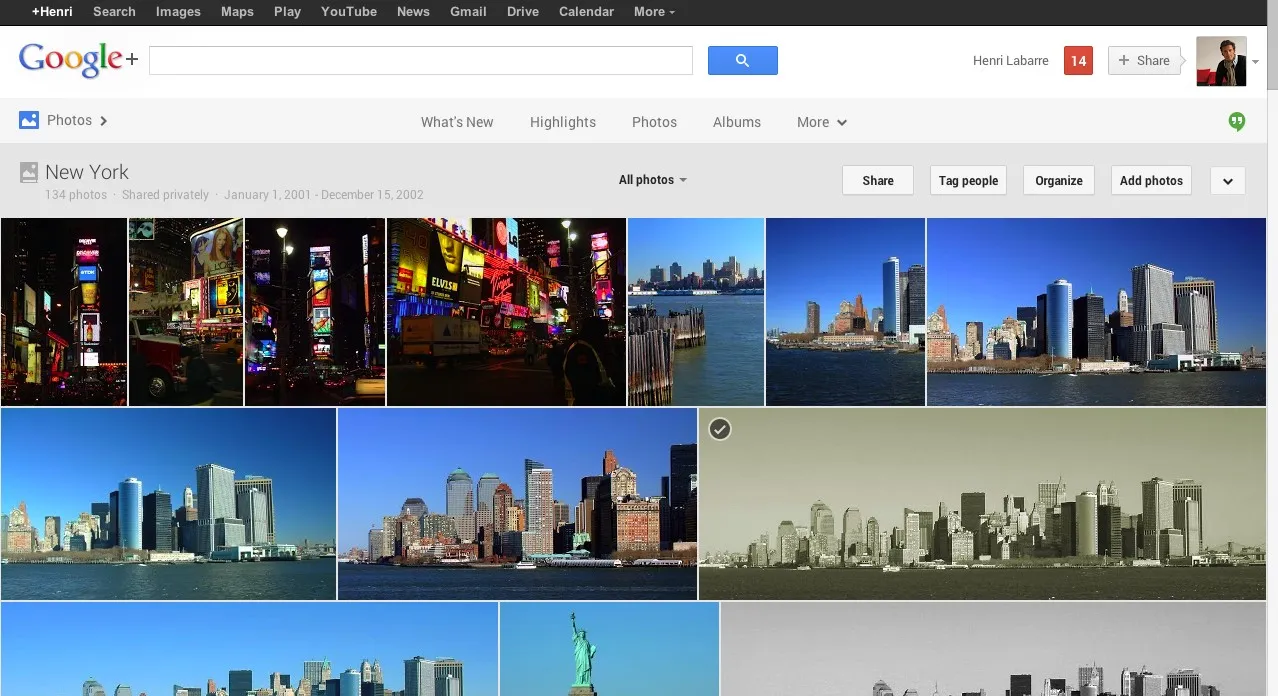The image size is (1278, 696).
Task: Click the Shared privately label
Action: point(165,195)
